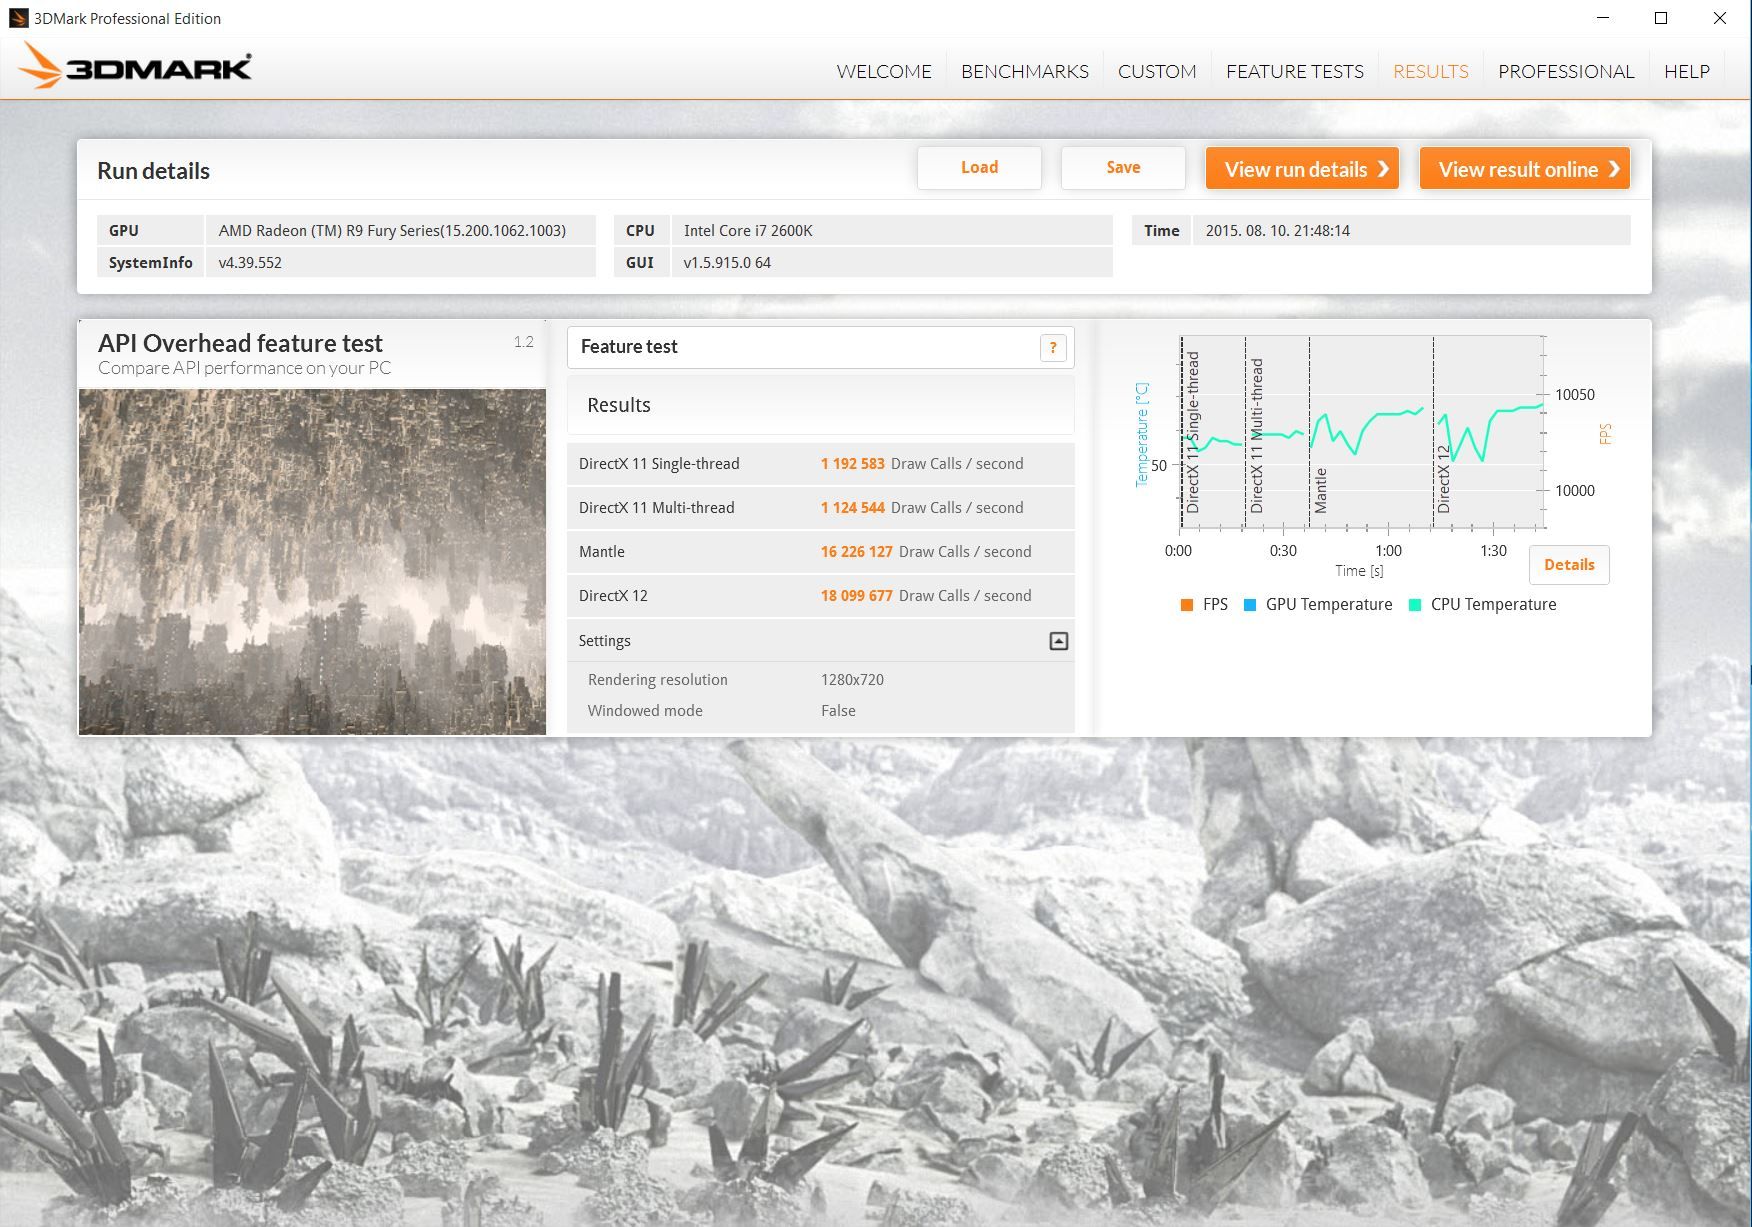Open the PROFESSIONAL tab
1752x1227 pixels.
(1566, 72)
